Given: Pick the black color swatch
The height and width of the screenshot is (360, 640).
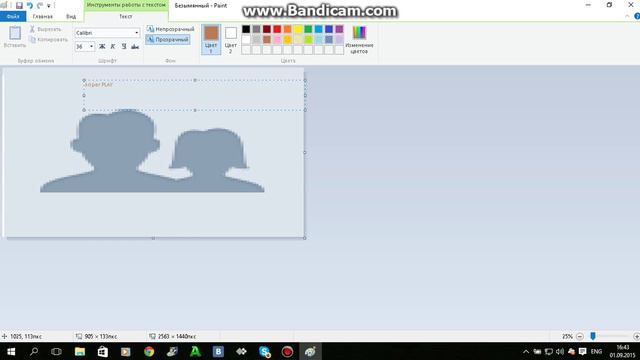Looking at the screenshot, I should (246, 29).
